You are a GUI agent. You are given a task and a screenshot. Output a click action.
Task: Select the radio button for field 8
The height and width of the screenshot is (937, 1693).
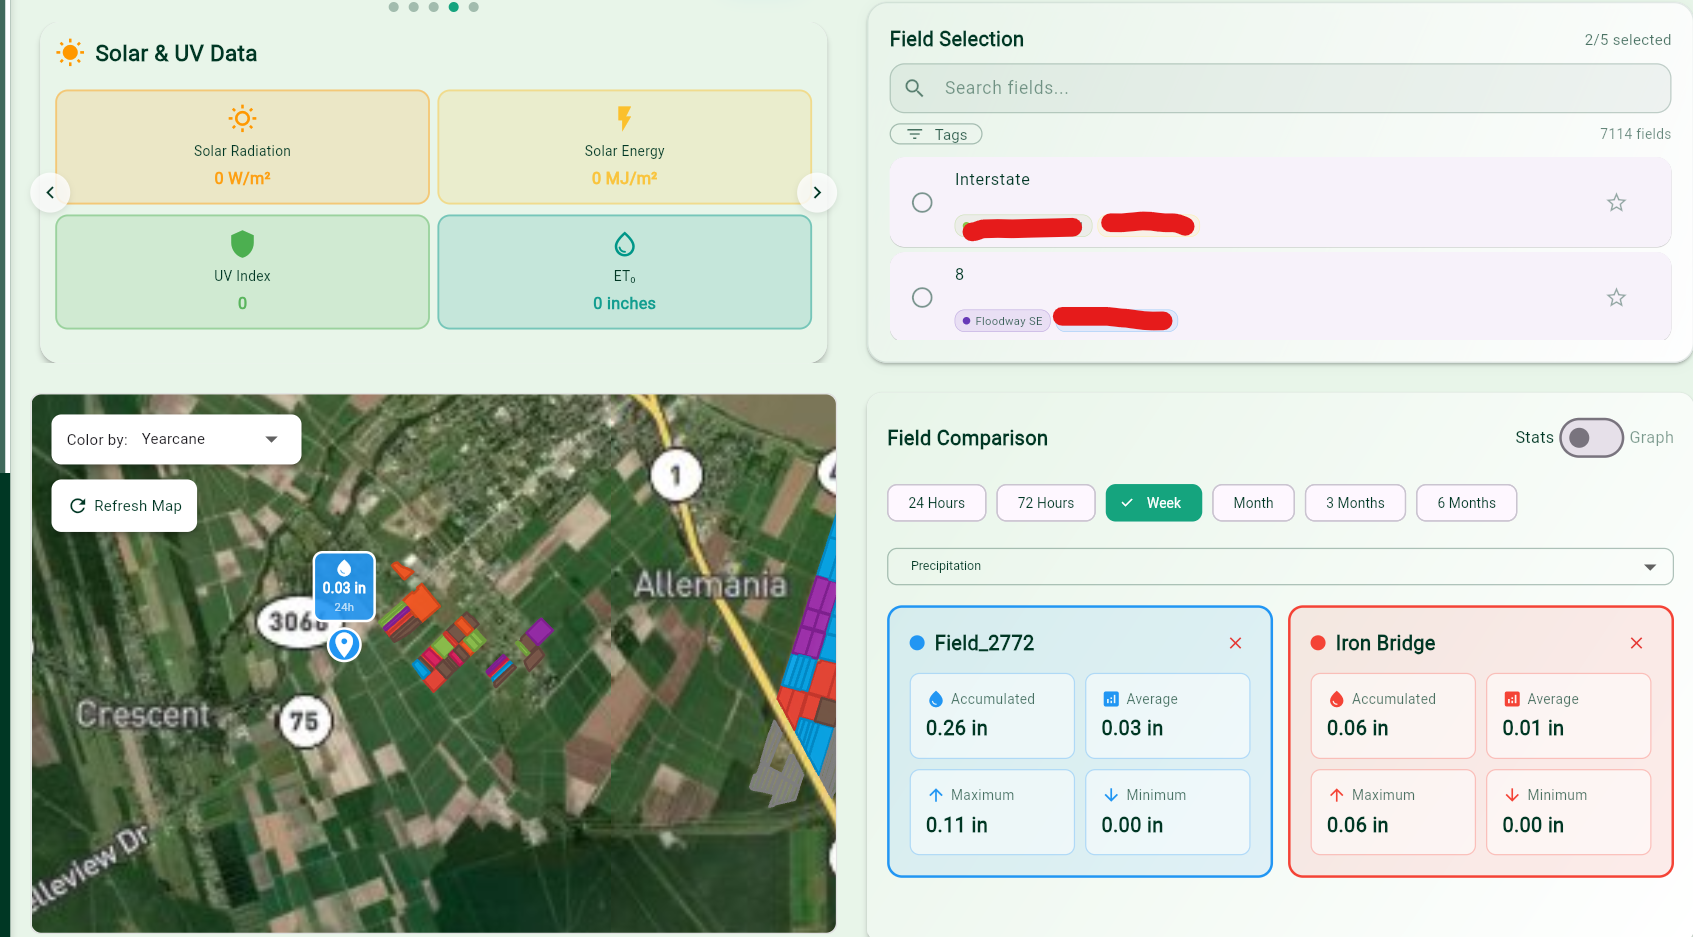[921, 297]
